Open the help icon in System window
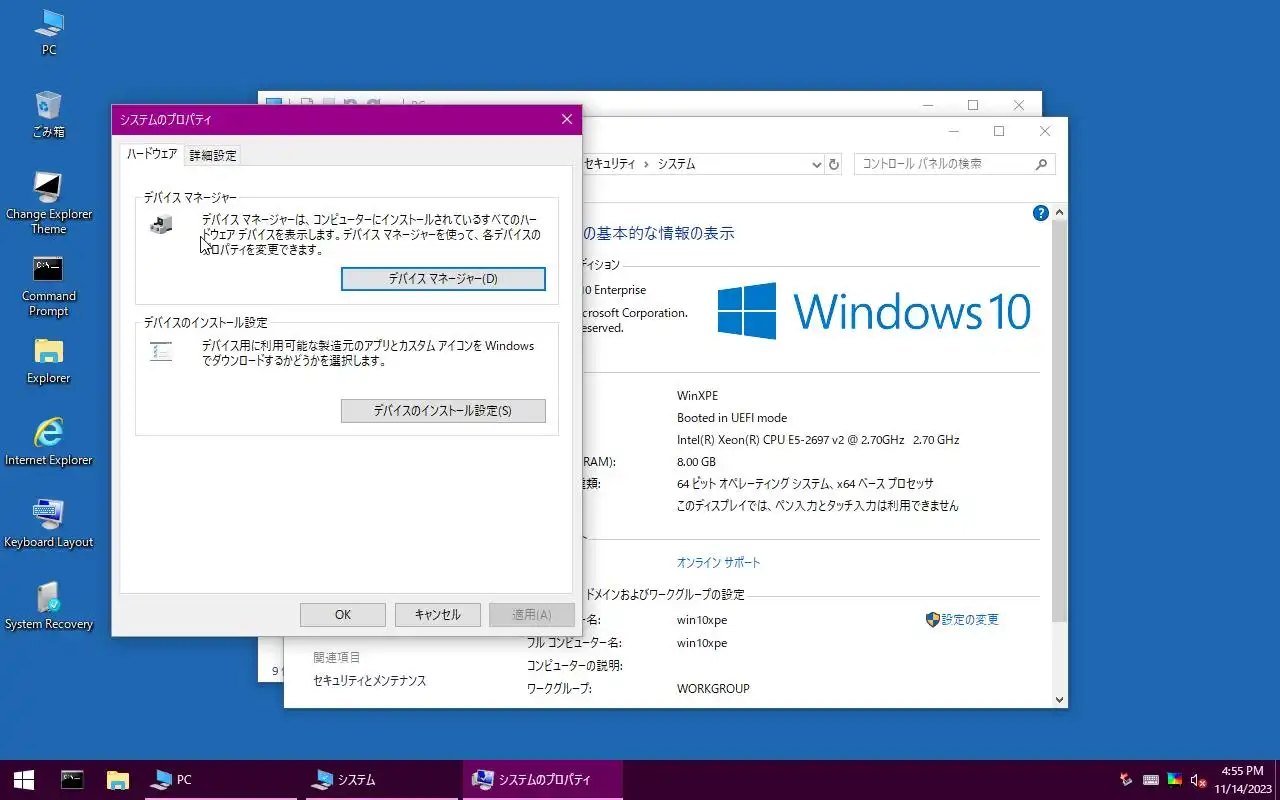 pyautogui.click(x=1040, y=213)
